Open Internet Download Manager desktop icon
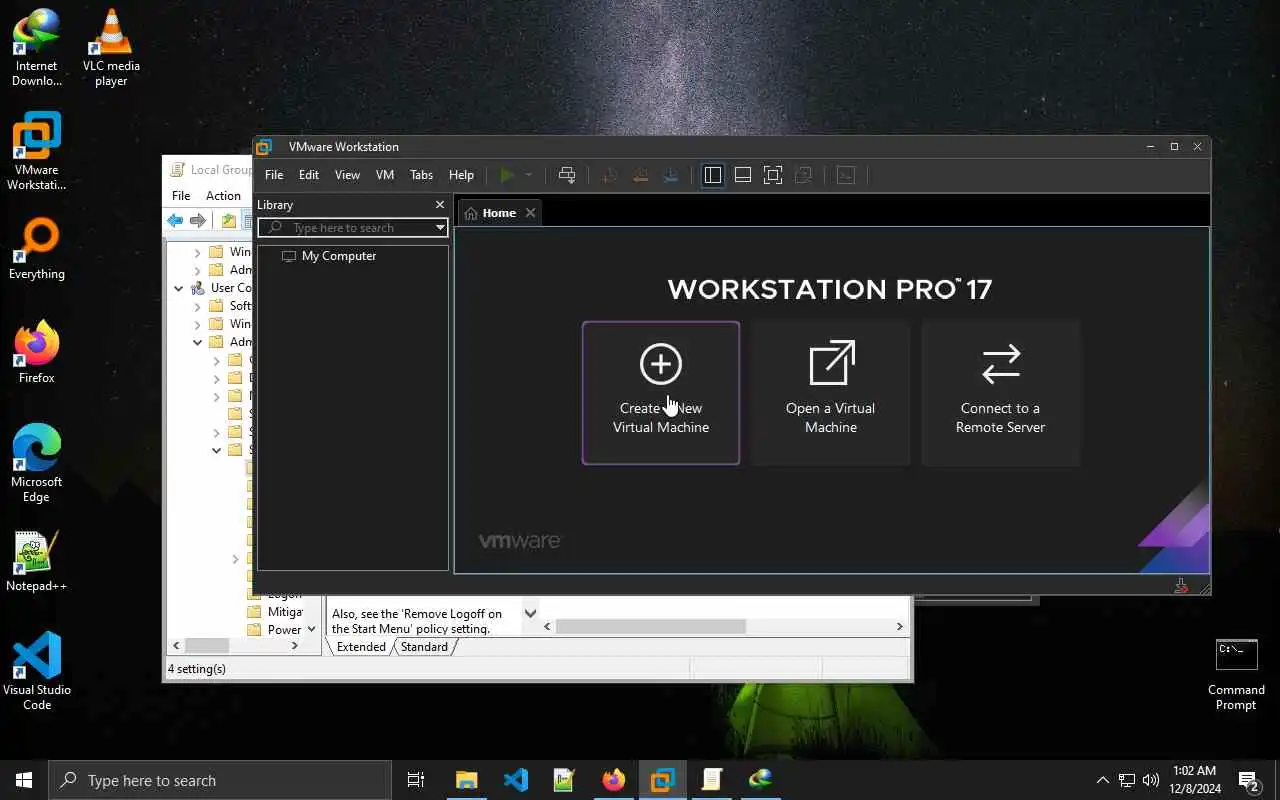1280x800 pixels. click(37, 47)
